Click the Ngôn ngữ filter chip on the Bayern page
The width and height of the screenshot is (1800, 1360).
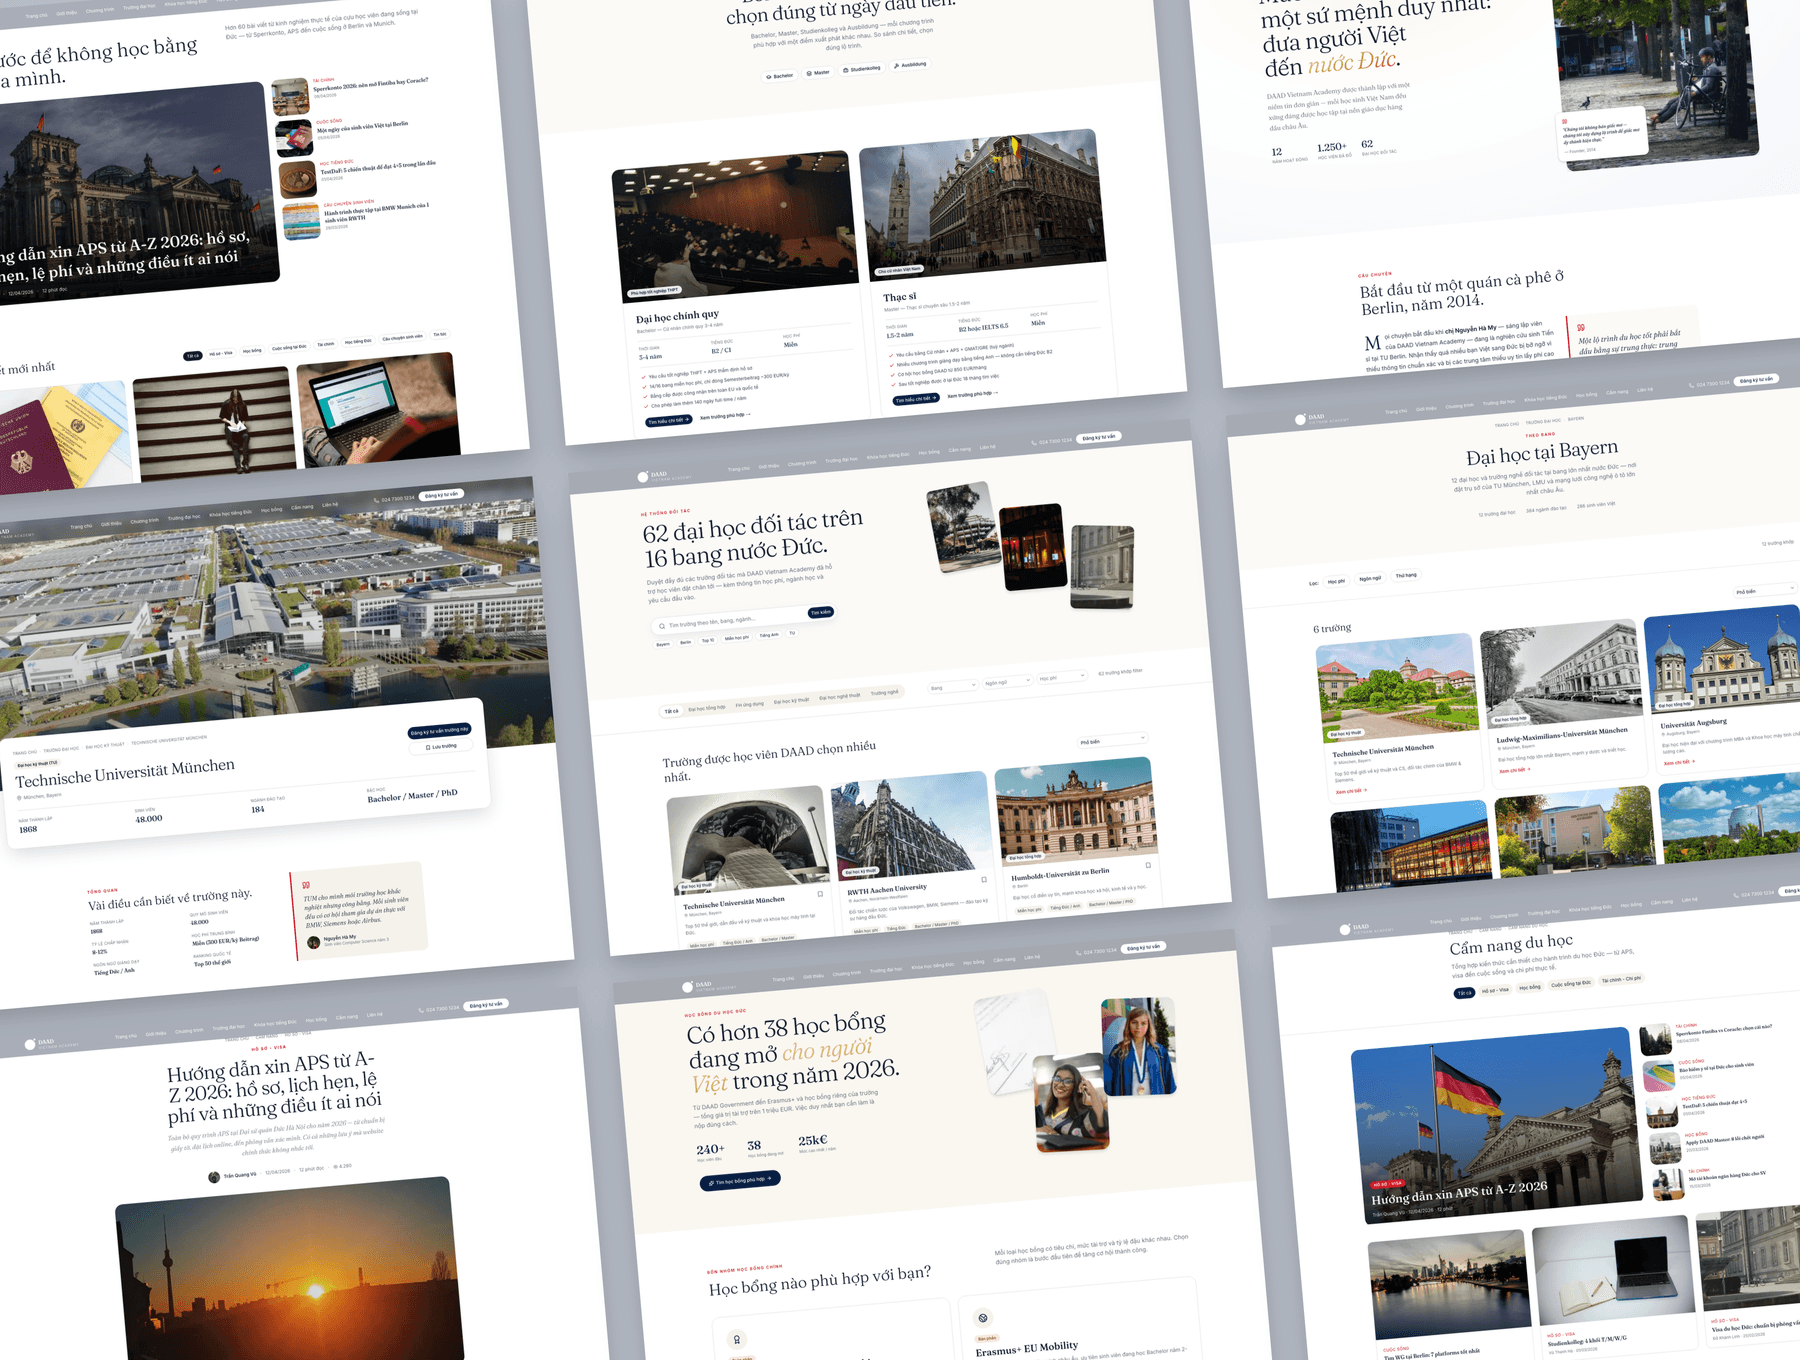click(1370, 578)
